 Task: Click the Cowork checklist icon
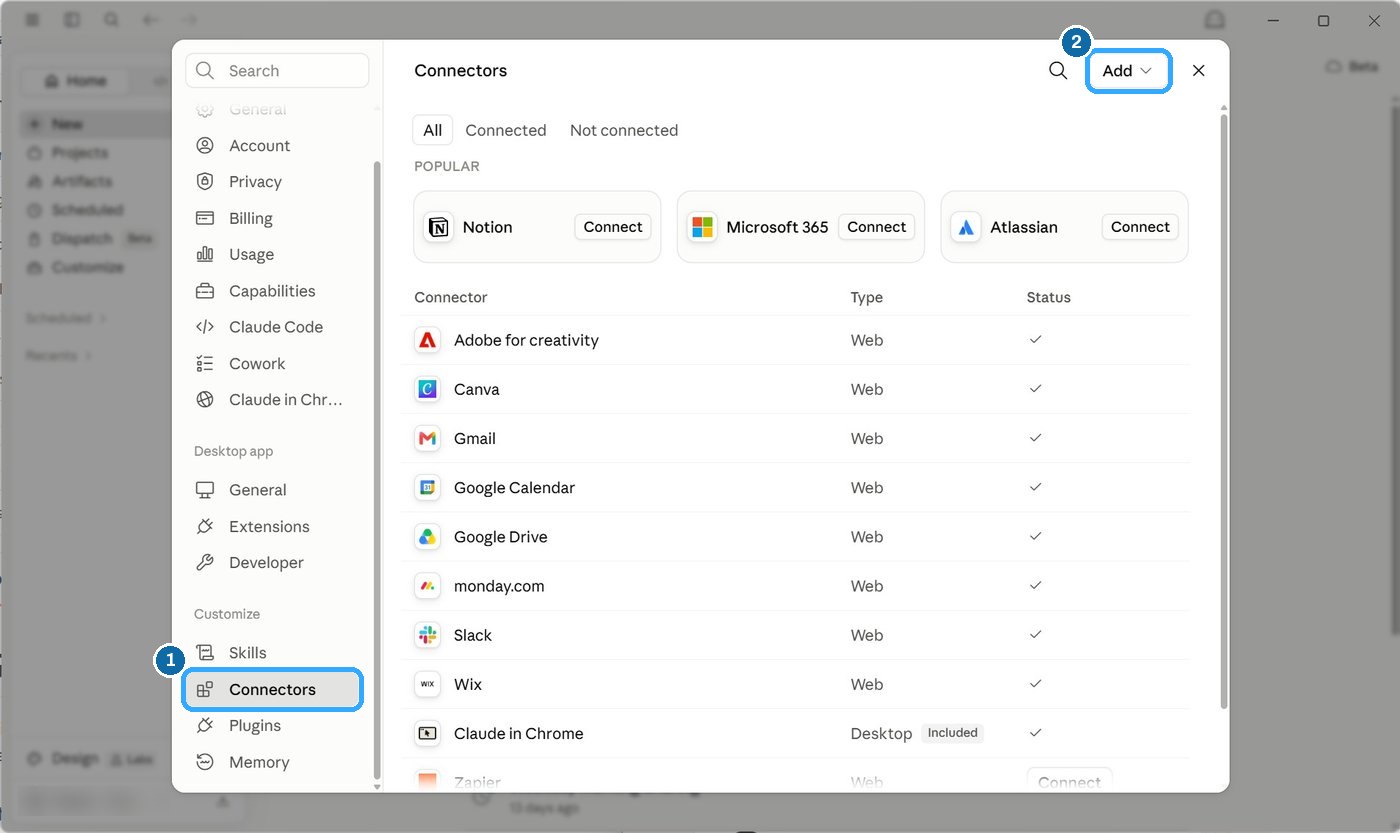pos(205,363)
